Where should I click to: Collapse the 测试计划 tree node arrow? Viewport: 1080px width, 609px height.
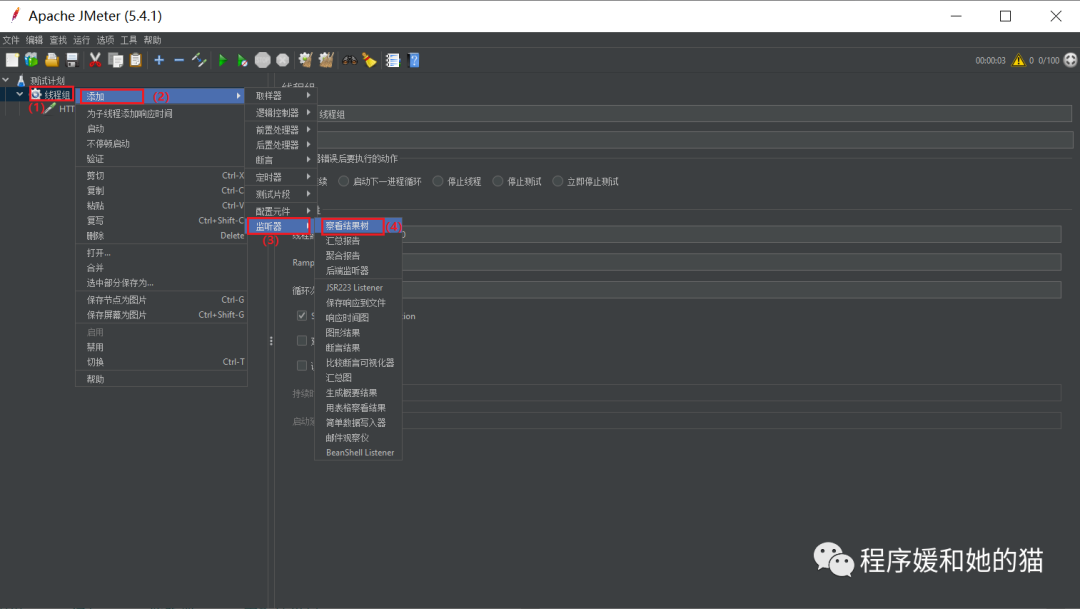click(x=6, y=81)
